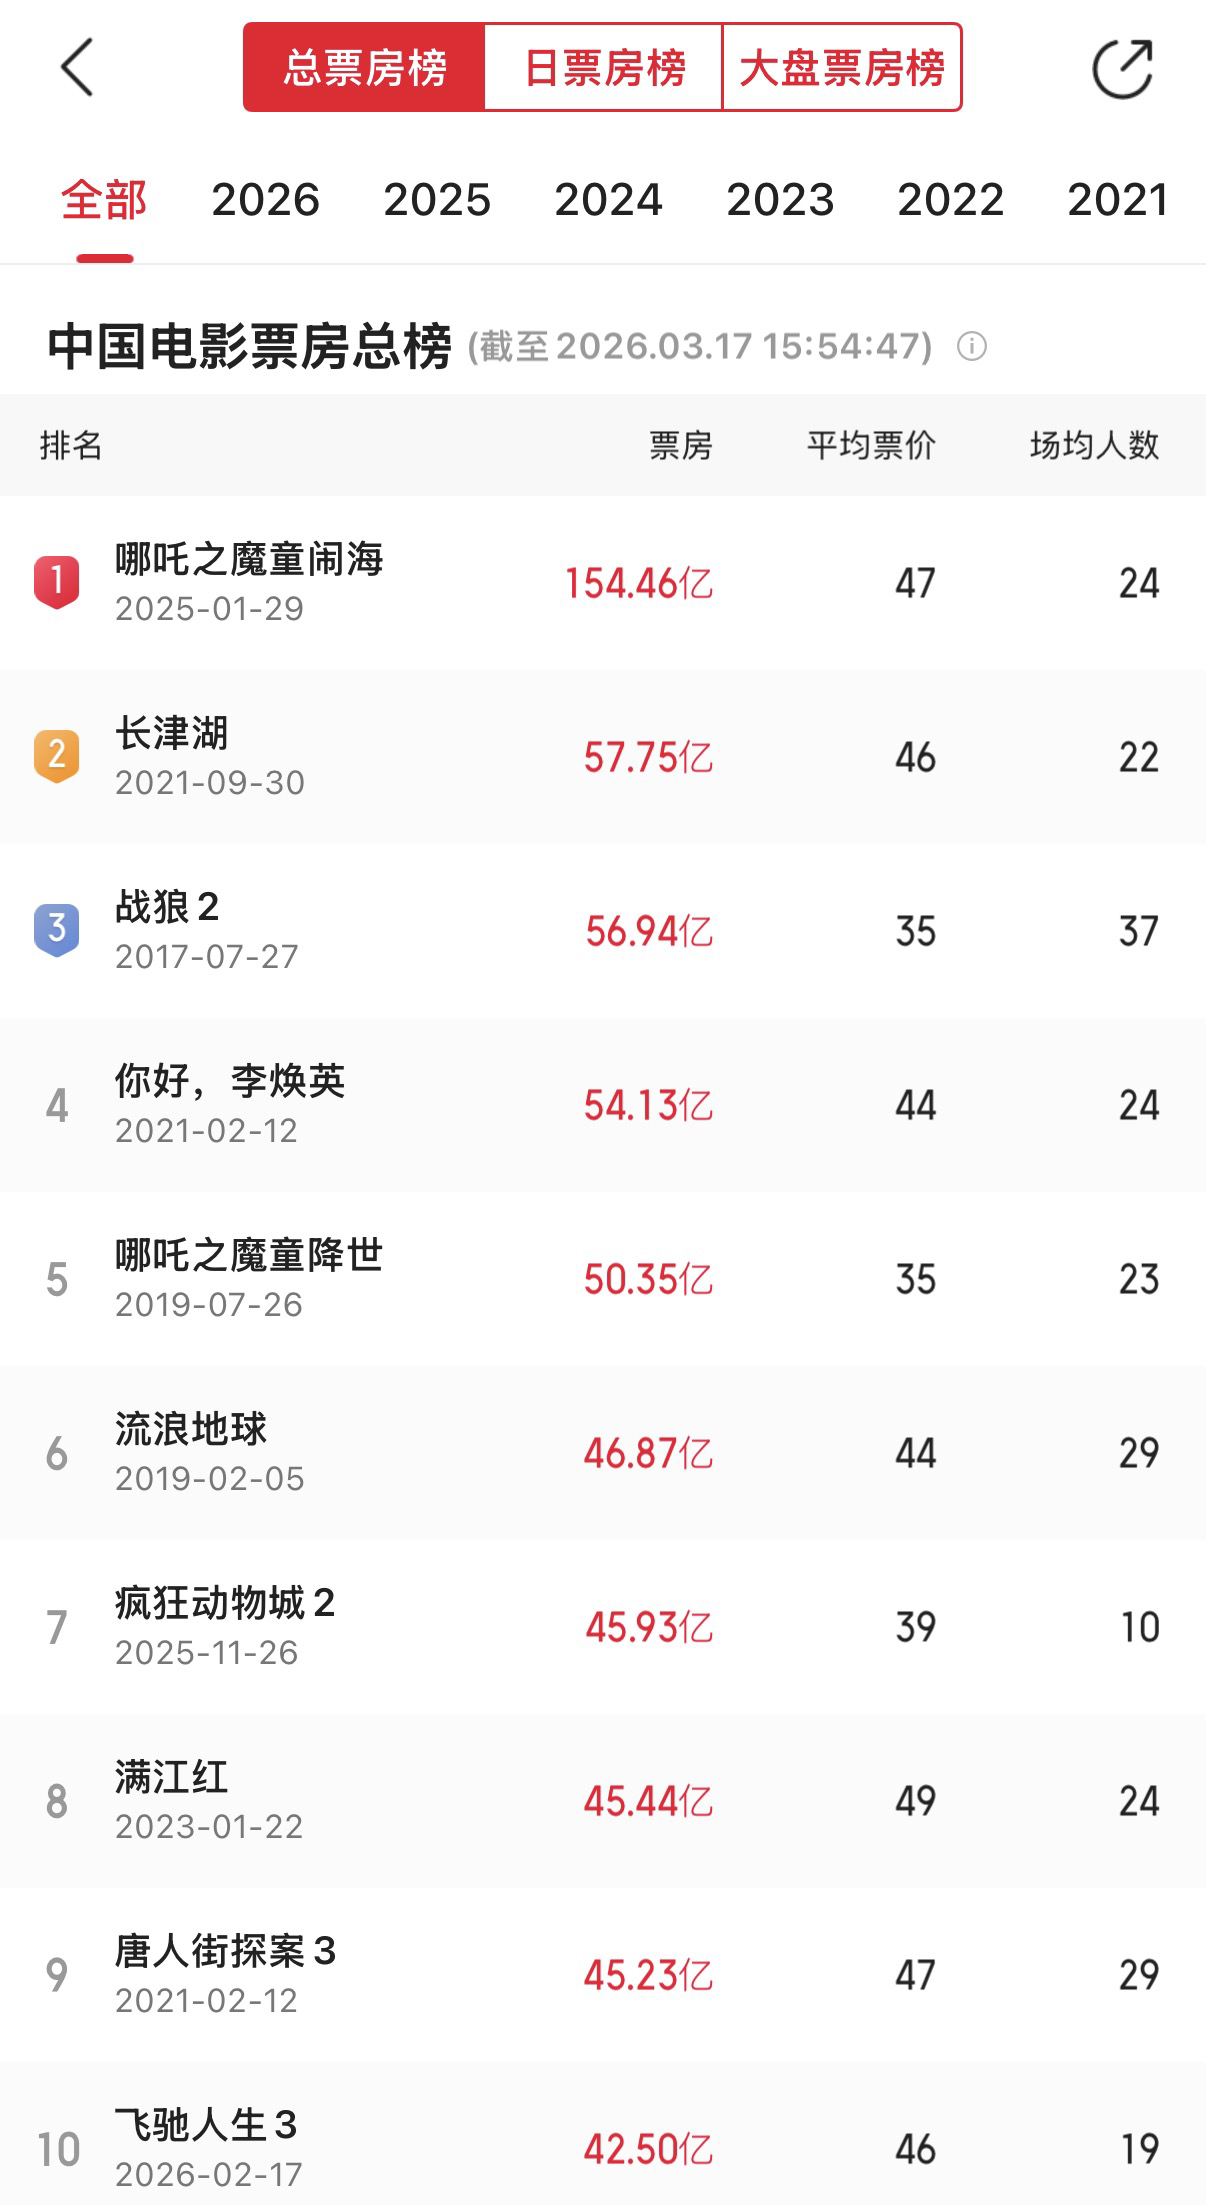Viewport: 1206px width, 2205px height.
Task: Tap the 平均票价 column header
Action: [x=871, y=445]
